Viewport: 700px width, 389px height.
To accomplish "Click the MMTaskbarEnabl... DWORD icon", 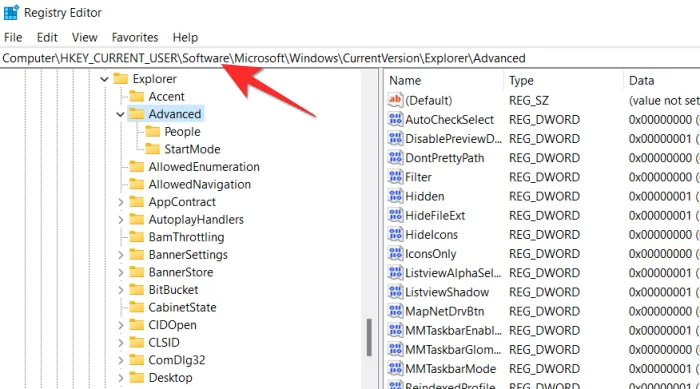I will [396, 330].
